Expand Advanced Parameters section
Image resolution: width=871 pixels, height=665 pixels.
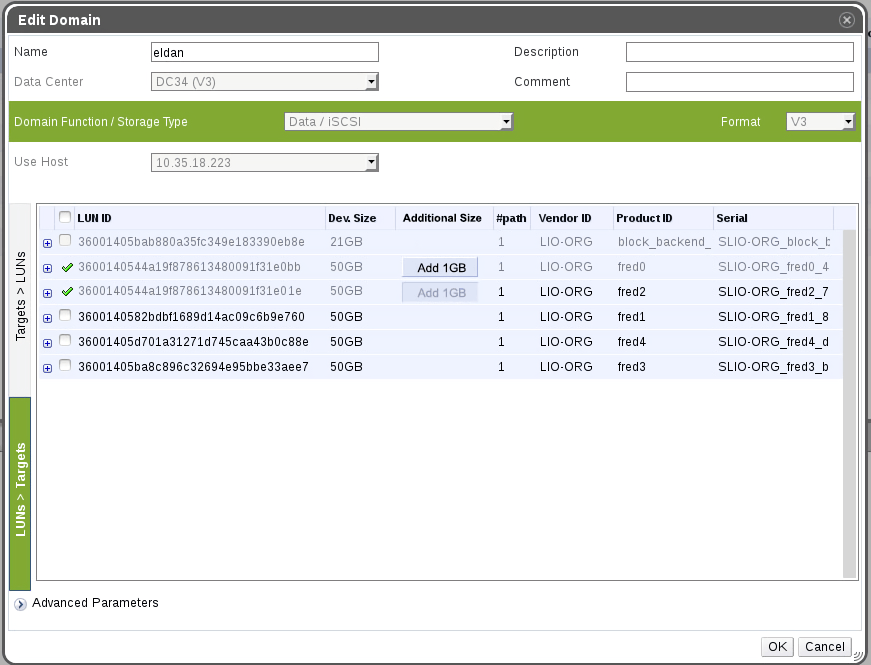[21, 604]
